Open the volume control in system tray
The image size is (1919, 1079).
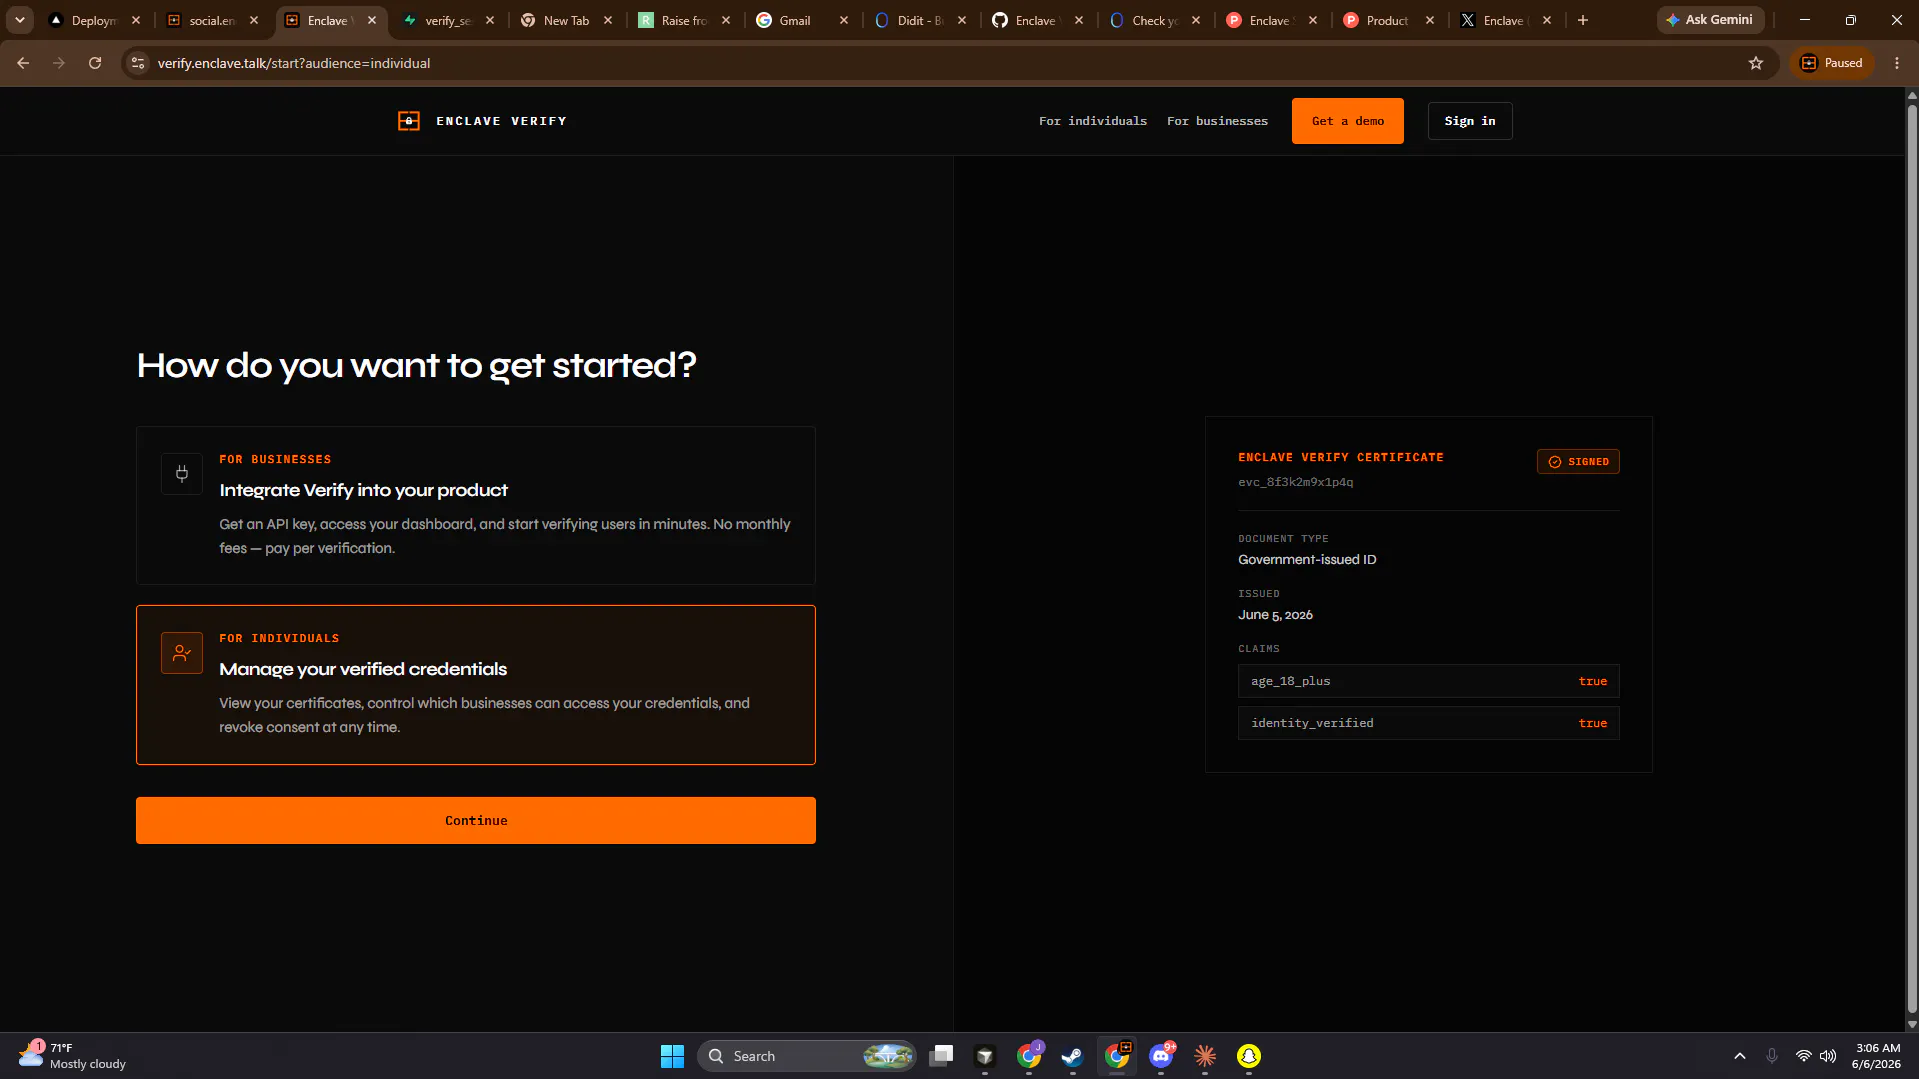pos(1828,1056)
